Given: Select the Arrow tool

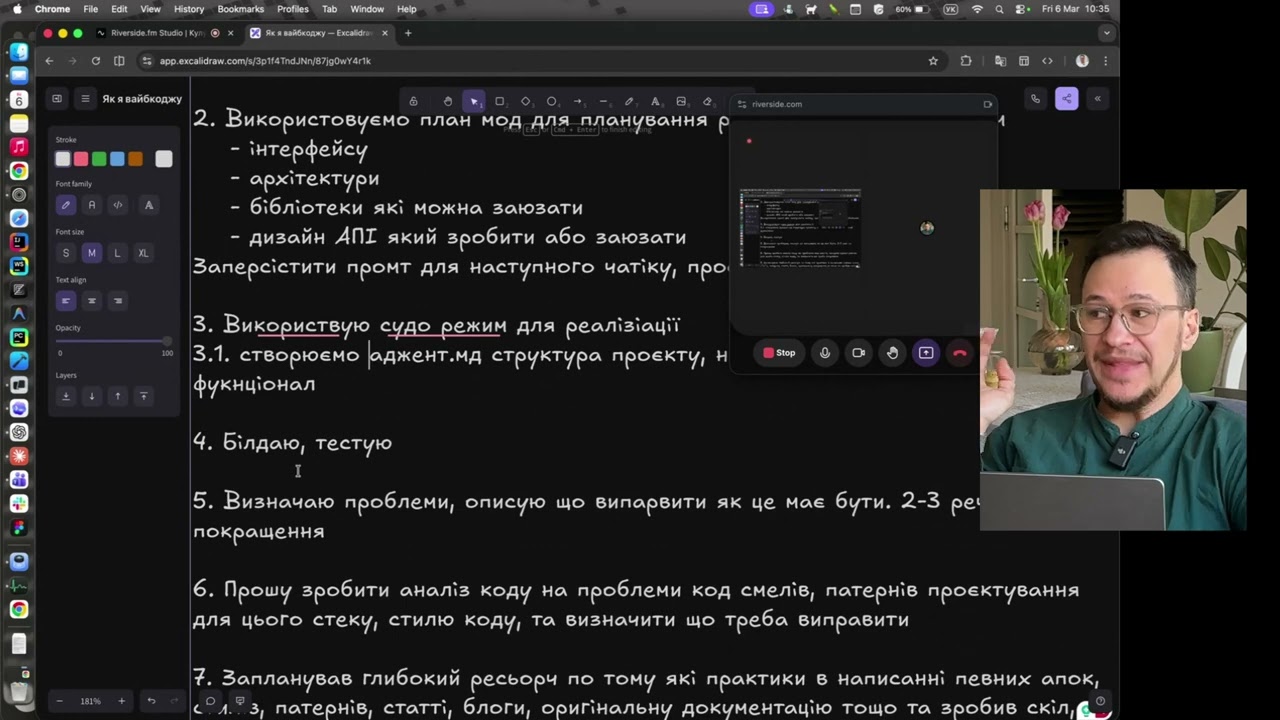Looking at the screenshot, I should (x=577, y=101).
